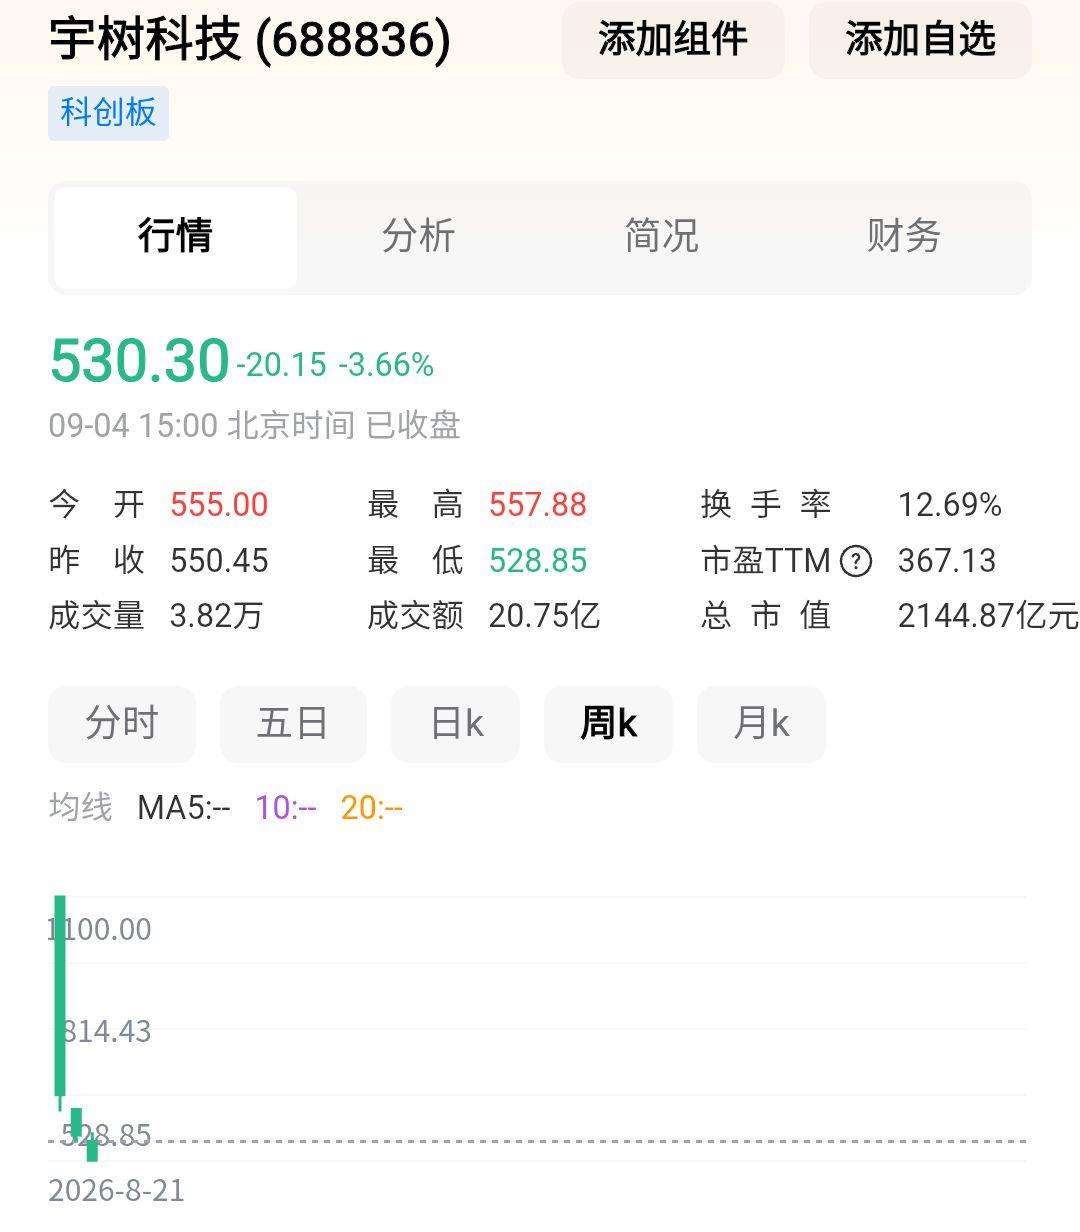Click the orange 20 moving average label

pos(371,808)
